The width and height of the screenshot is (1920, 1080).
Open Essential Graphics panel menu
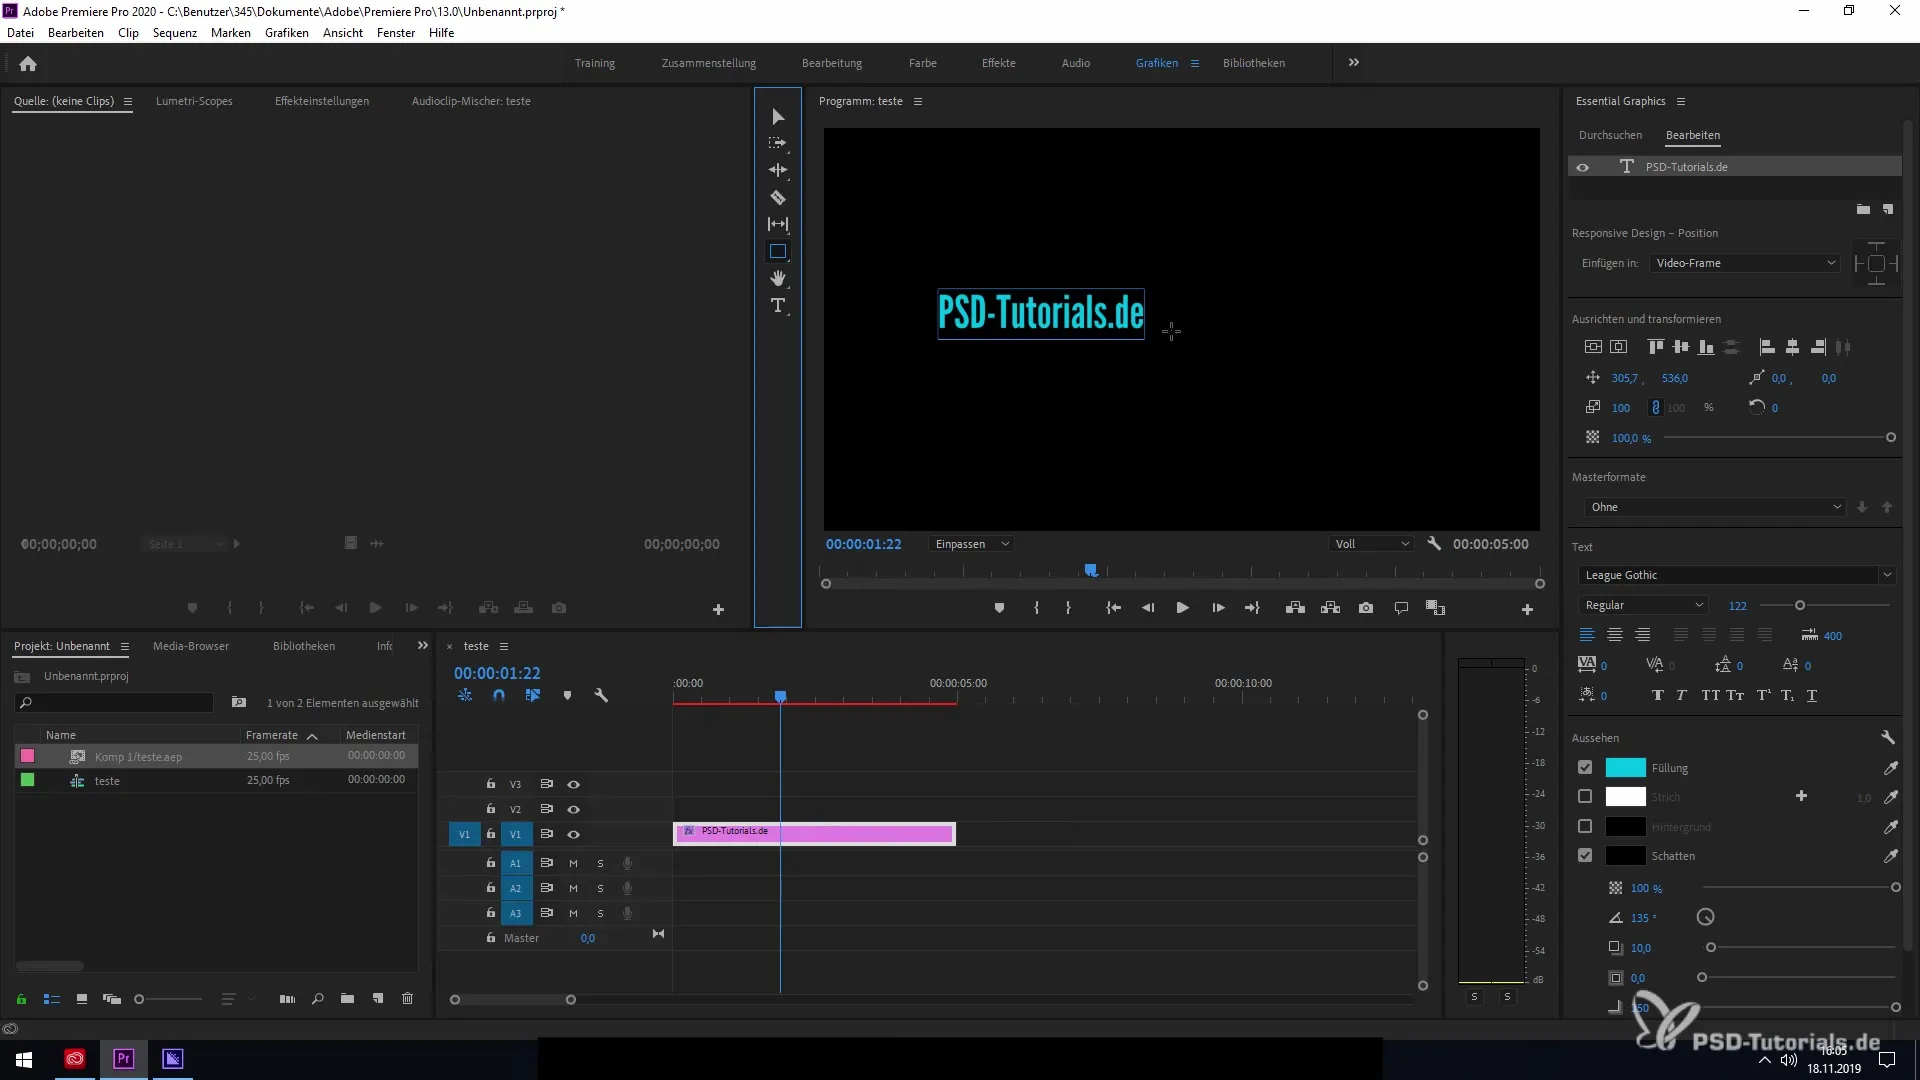[x=1681, y=101]
